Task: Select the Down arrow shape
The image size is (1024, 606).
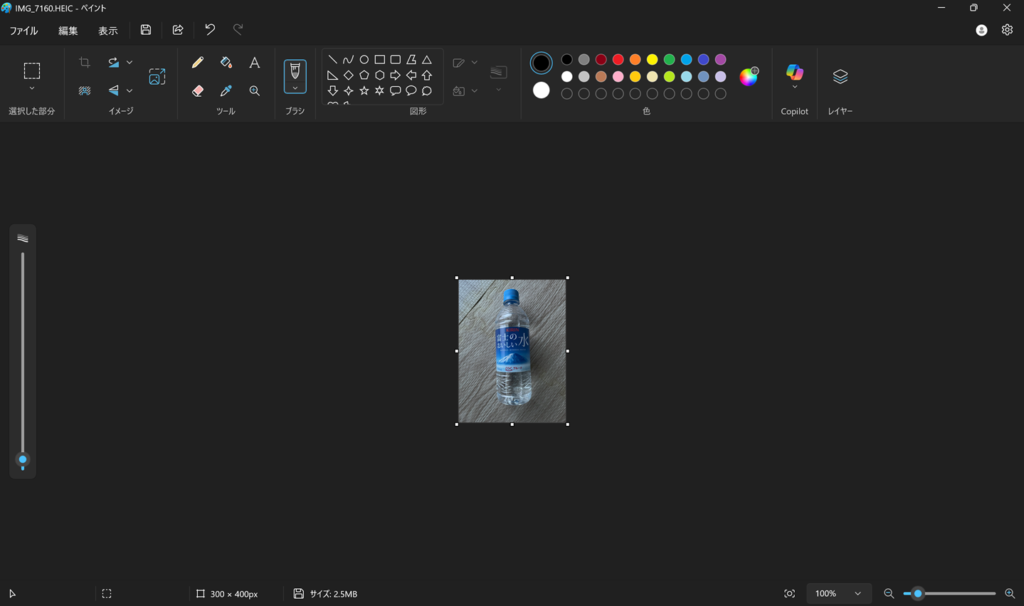Action: pos(332,91)
